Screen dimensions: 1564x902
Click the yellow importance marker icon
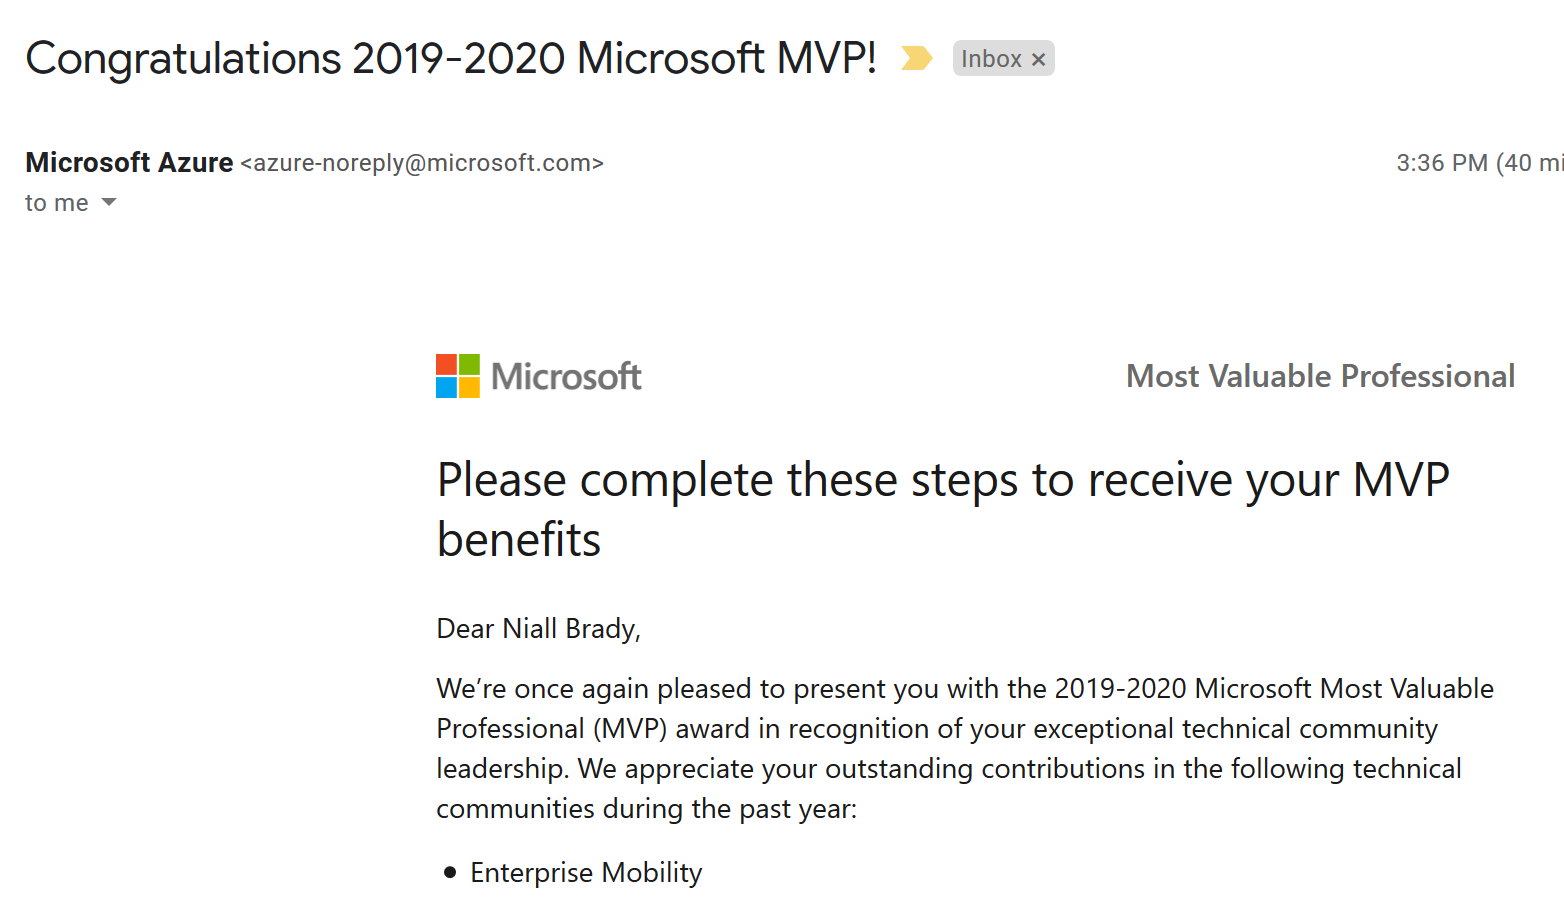tap(916, 58)
